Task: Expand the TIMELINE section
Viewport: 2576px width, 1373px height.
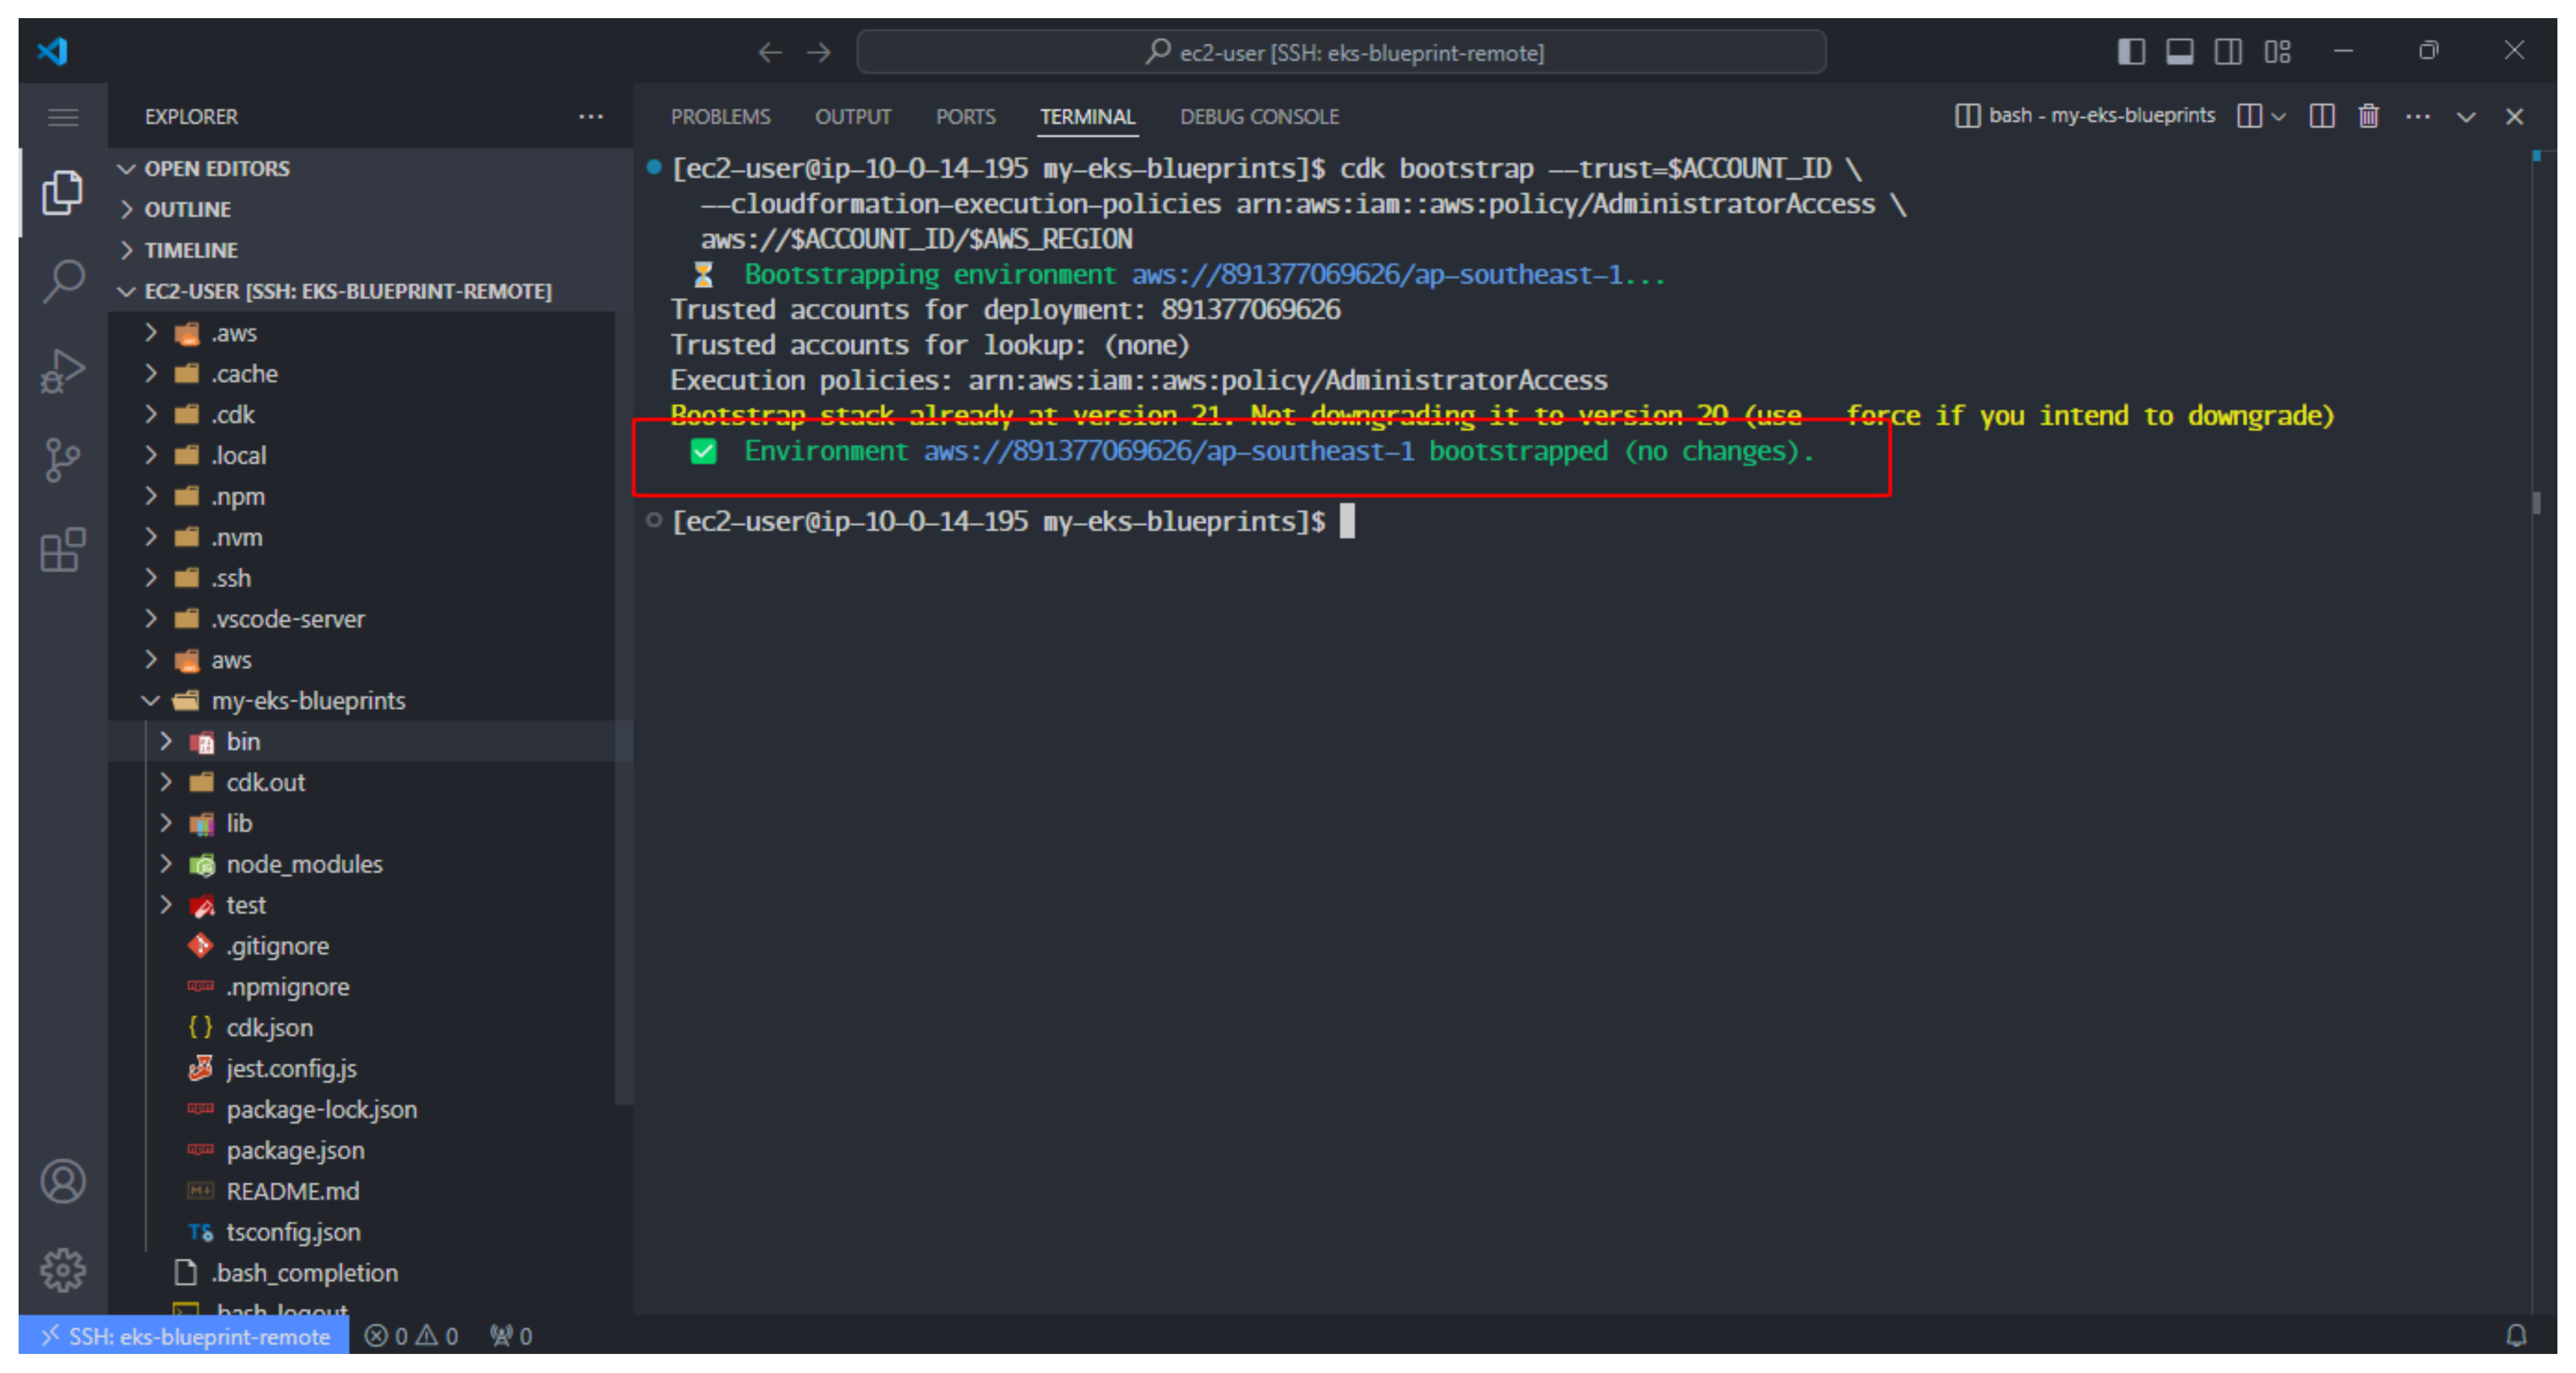Action: (371, 250)
